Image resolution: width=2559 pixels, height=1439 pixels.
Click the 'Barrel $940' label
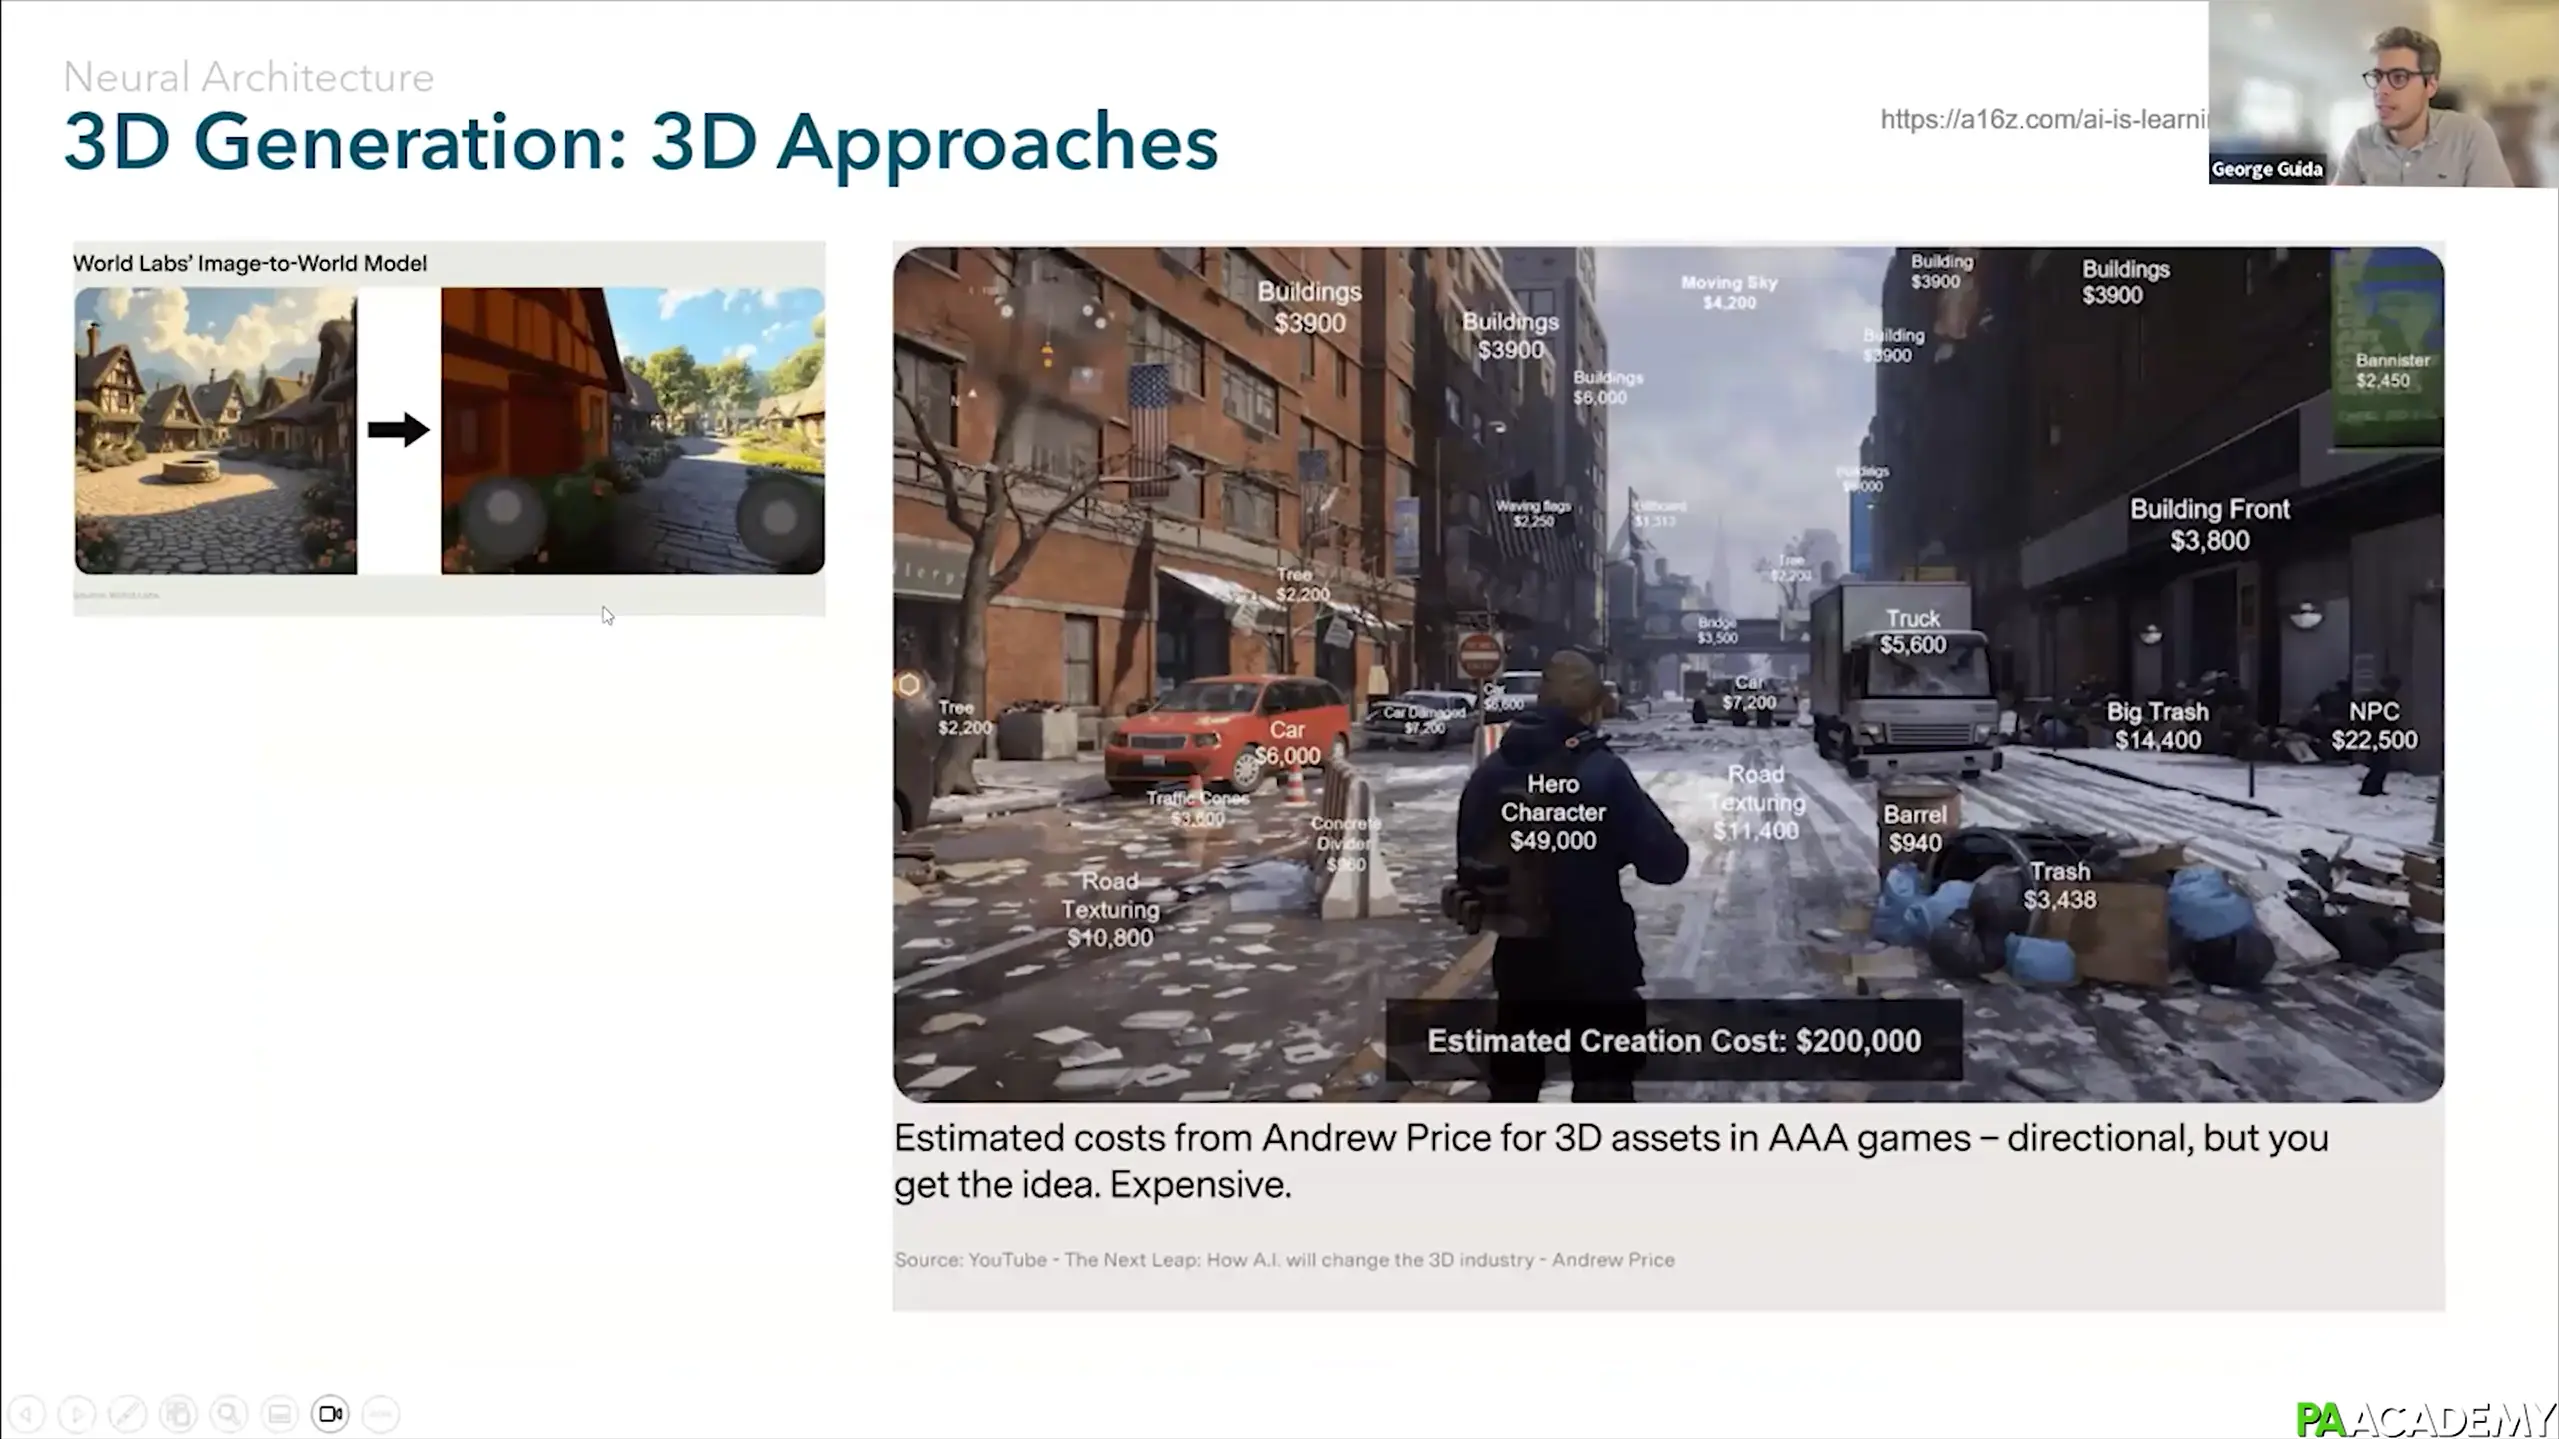[1915, 829]
